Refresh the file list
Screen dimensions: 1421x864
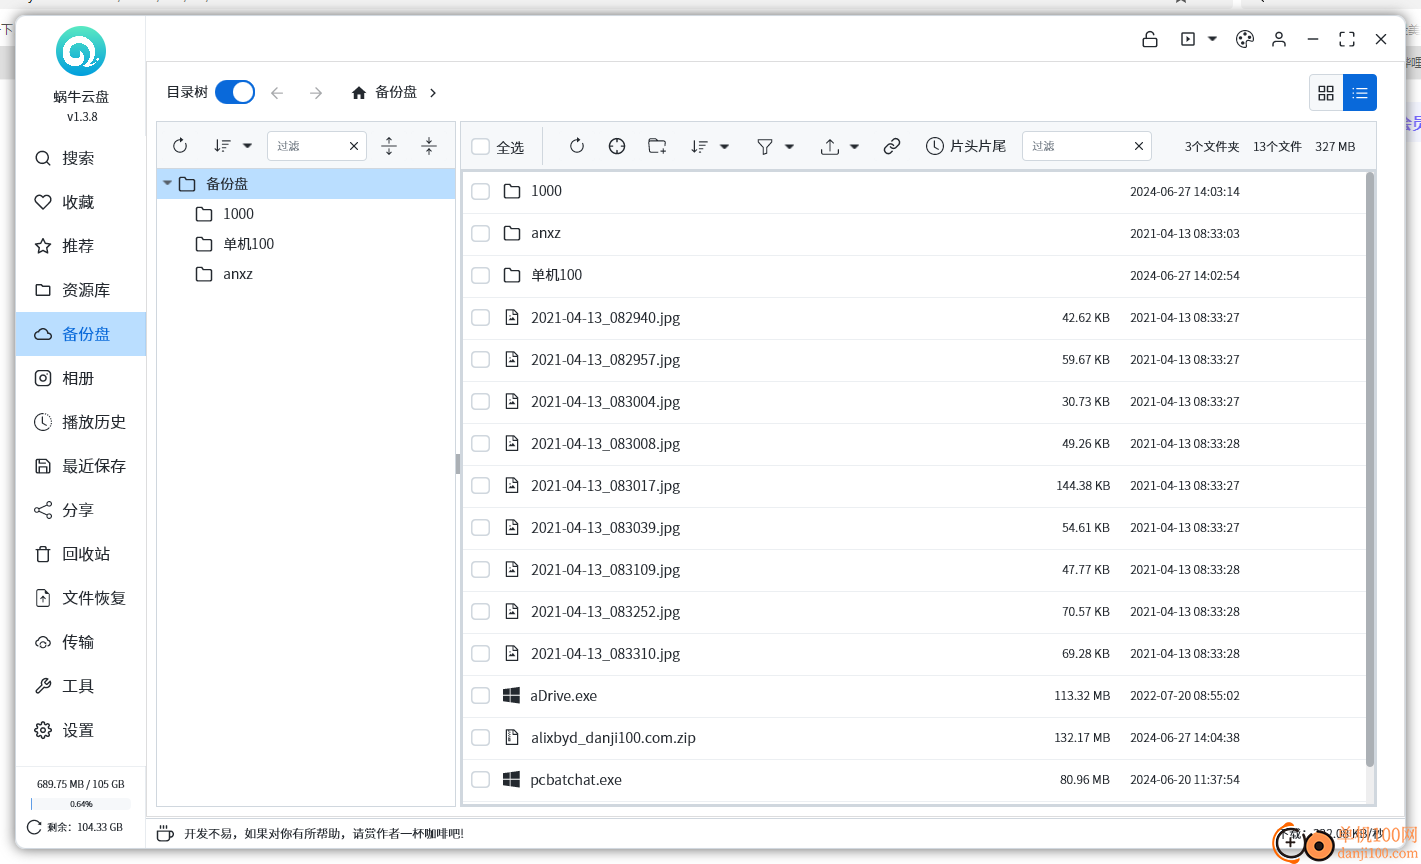577,146
